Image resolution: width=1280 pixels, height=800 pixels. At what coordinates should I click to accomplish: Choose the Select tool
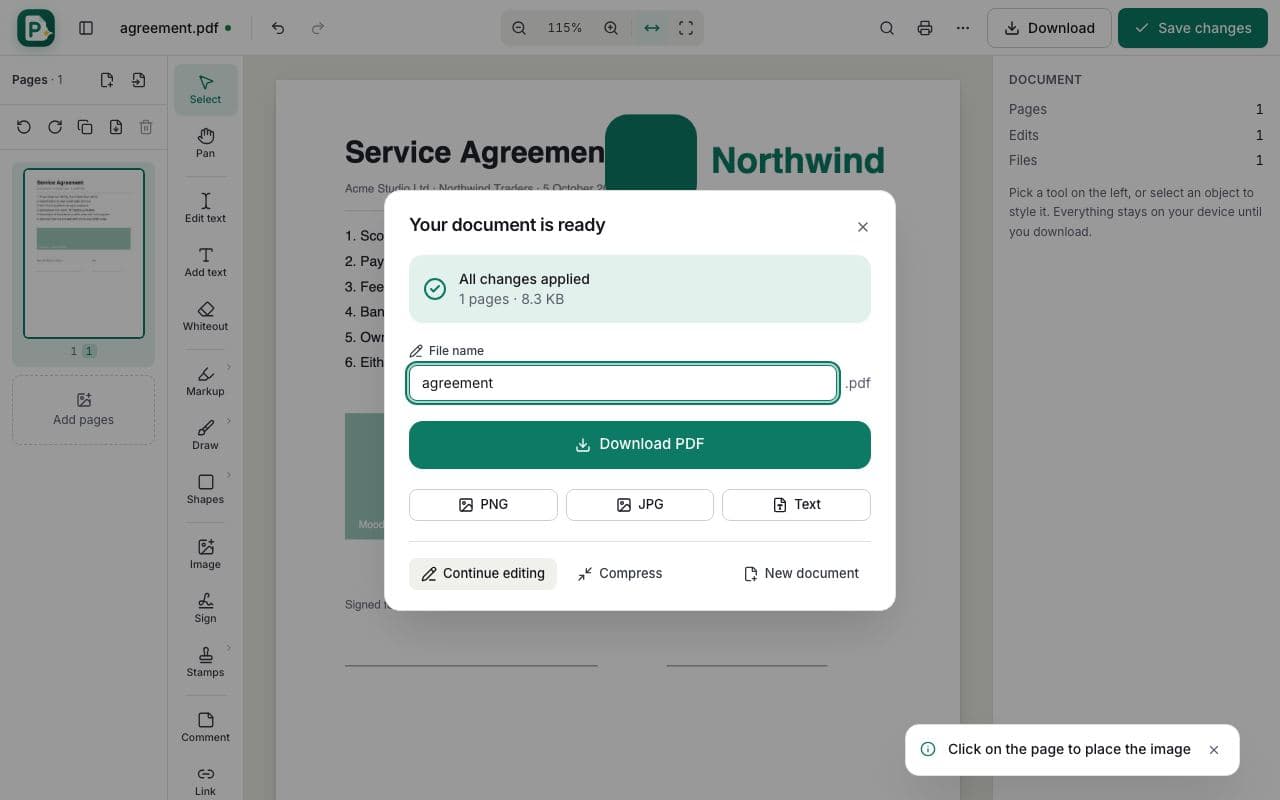(205, 89)
